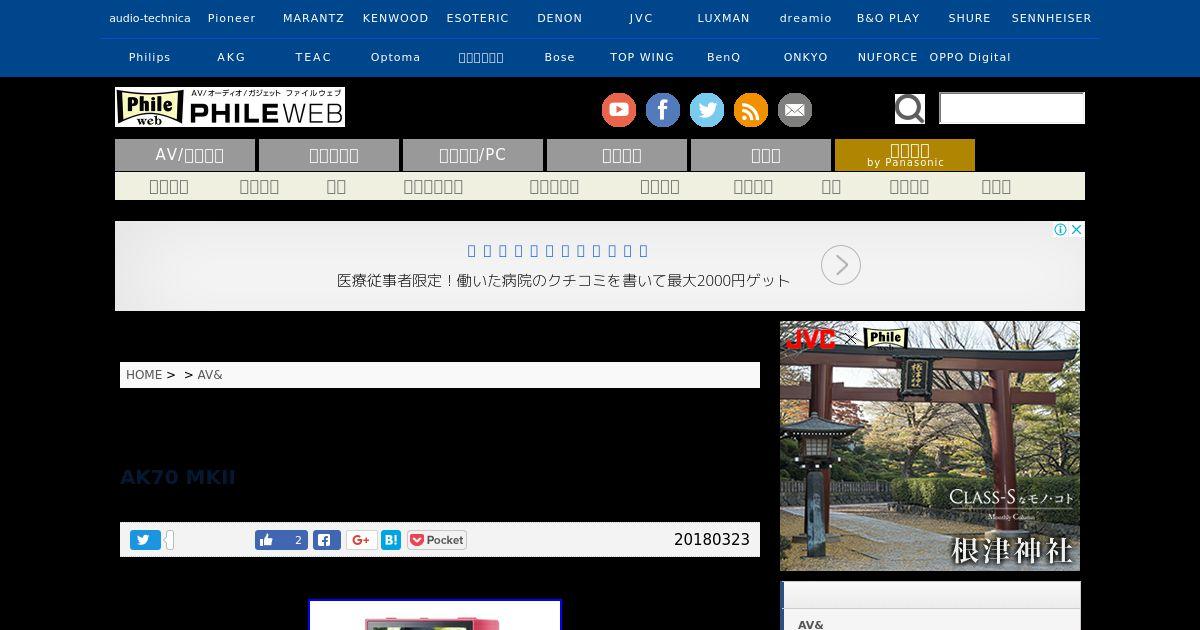Click the Facebook Like thumbs-up button

(281, 540)
